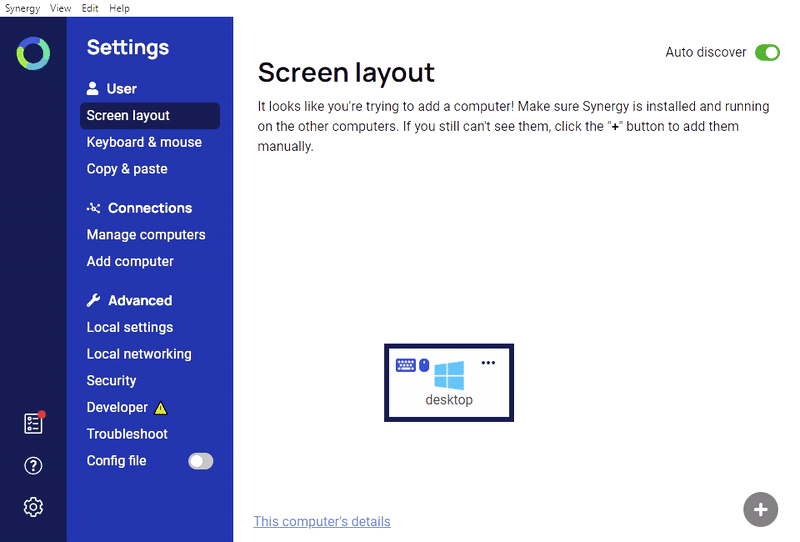Follow This computer's details link

pyautogui.click(x=322, y=521)
